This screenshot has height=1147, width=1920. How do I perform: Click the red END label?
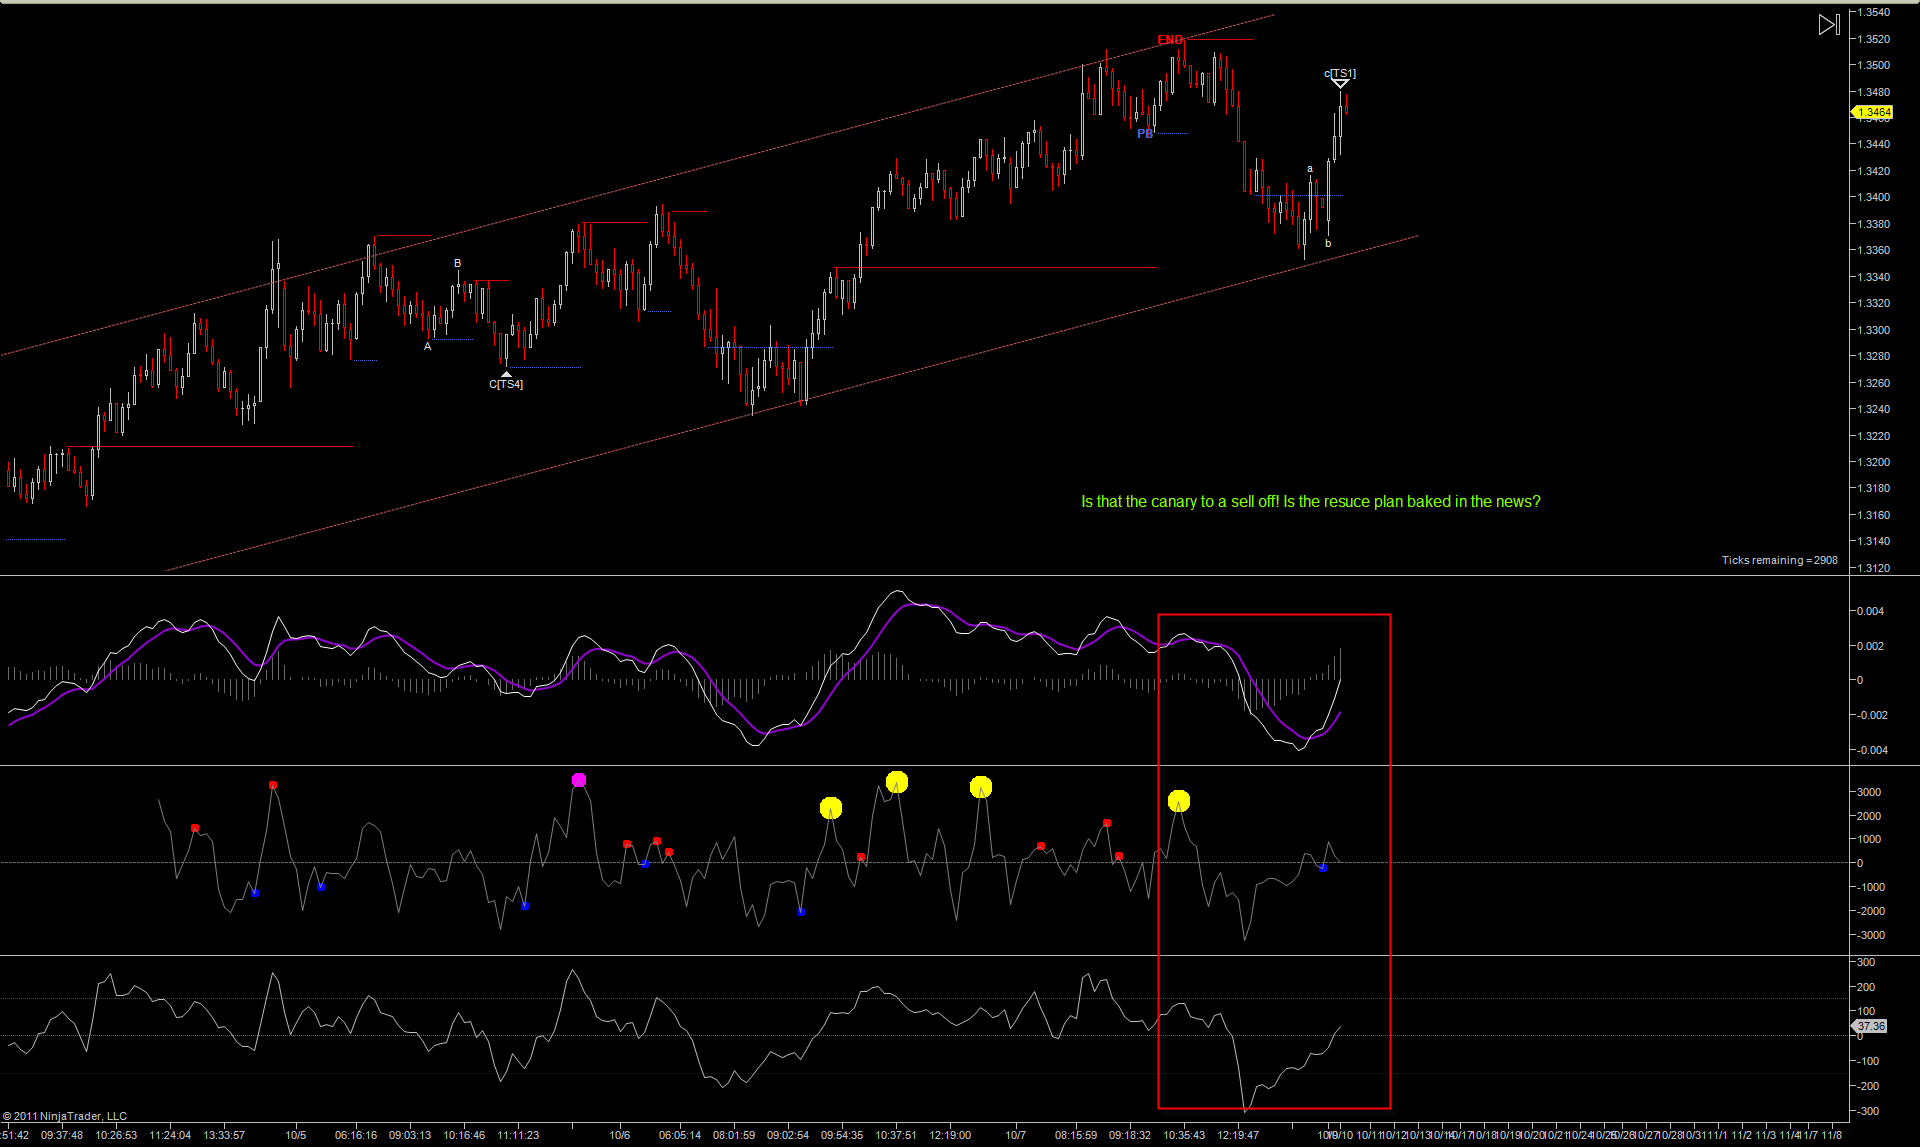1170,40
